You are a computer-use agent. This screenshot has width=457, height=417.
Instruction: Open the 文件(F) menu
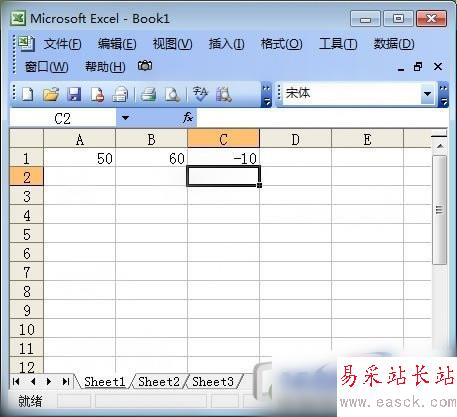(62, 44)
